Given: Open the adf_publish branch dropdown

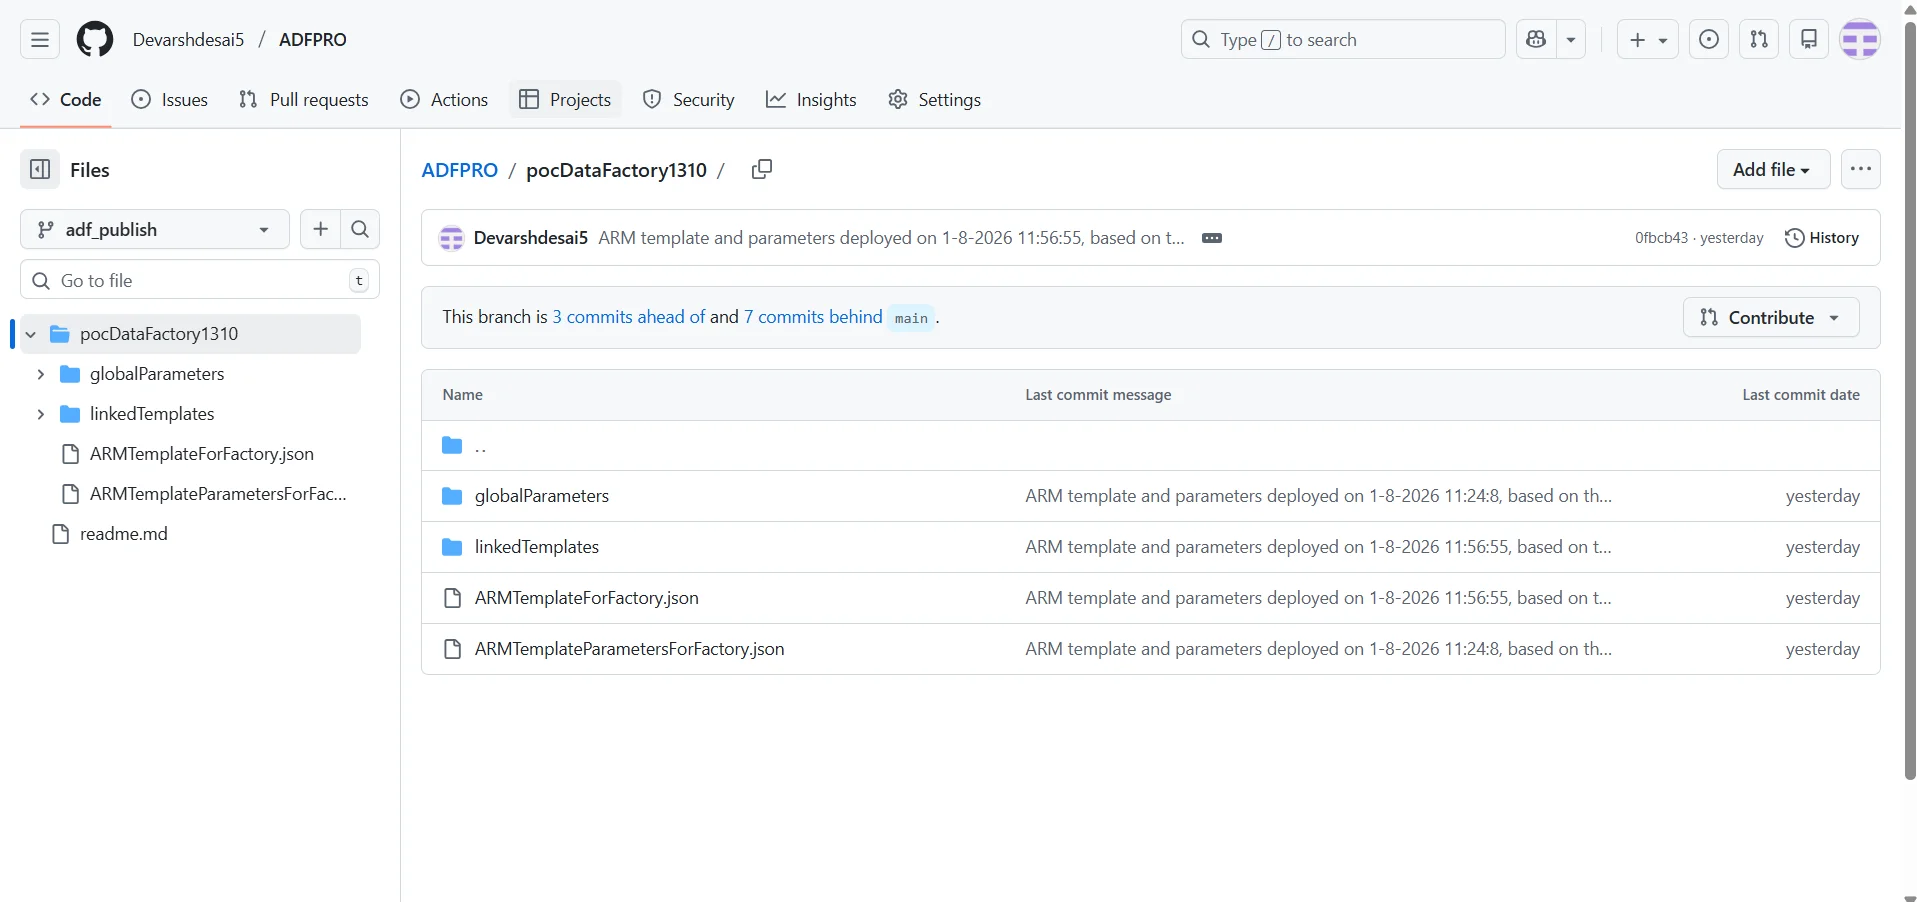Looking at the screenshot, I should click(x=155, y=230).
